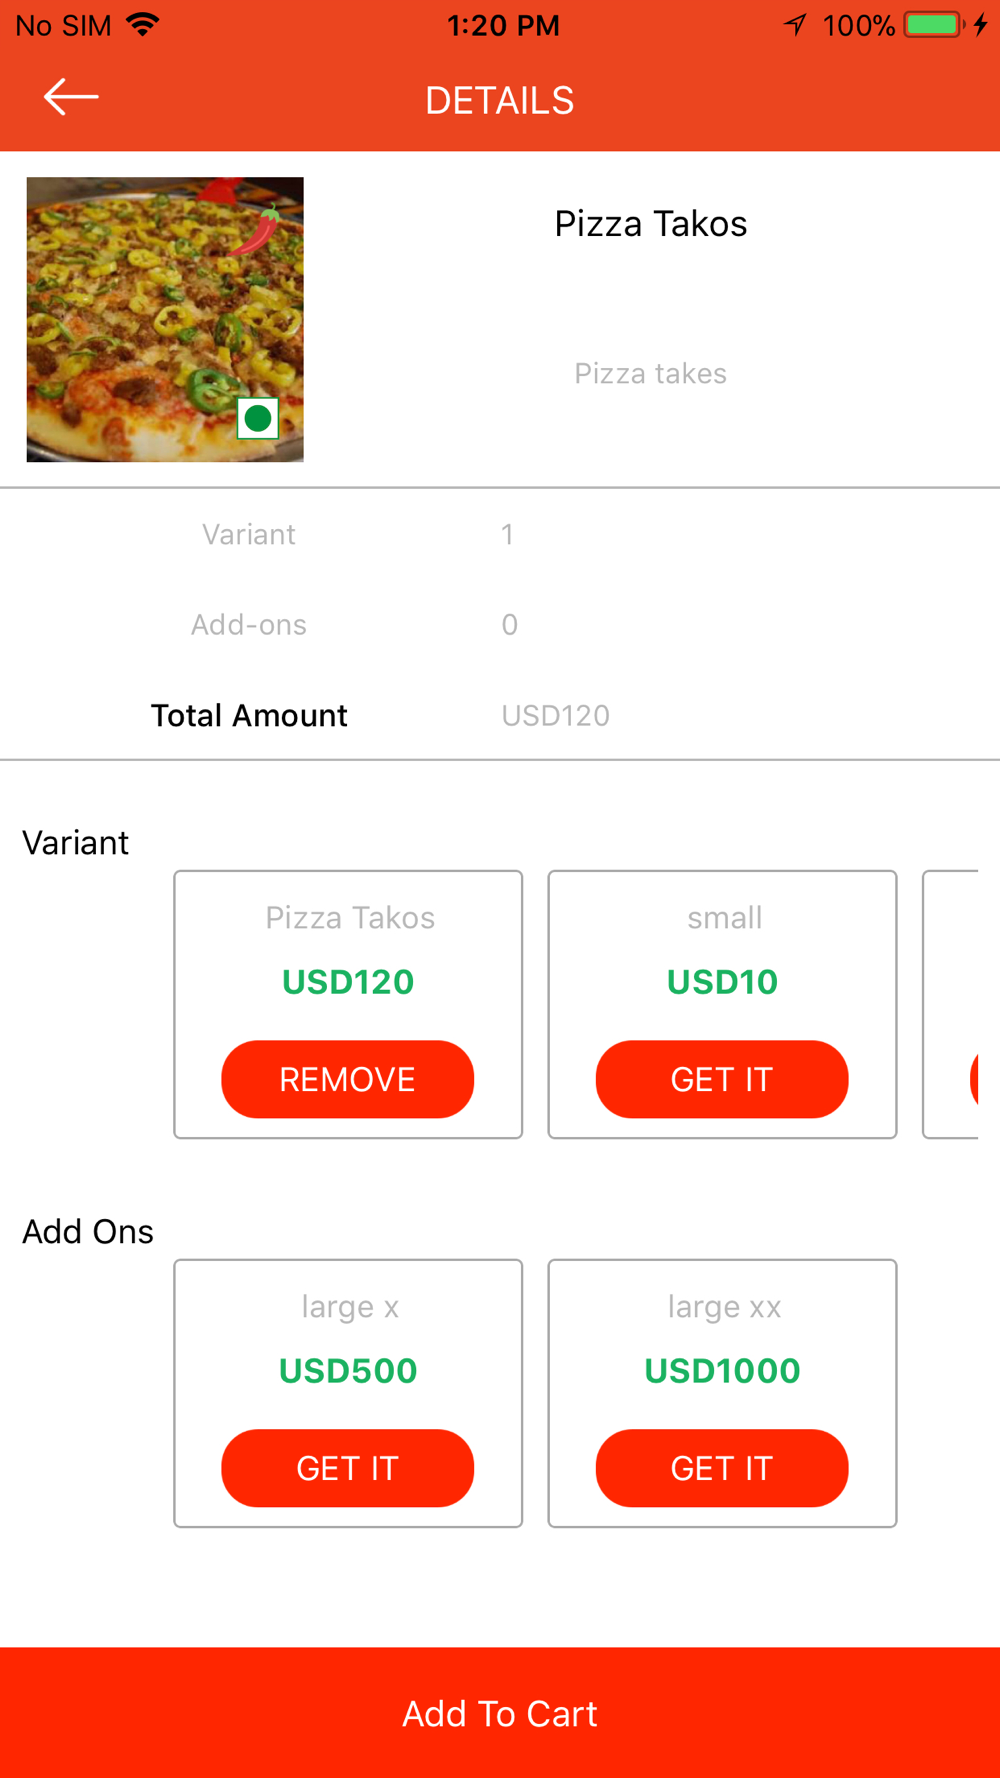Tap the Total Amount USD120 value
Image resolution: width=1000 pixels, height=1778 pixels.
pyautogui.click(x=556, y=715)
